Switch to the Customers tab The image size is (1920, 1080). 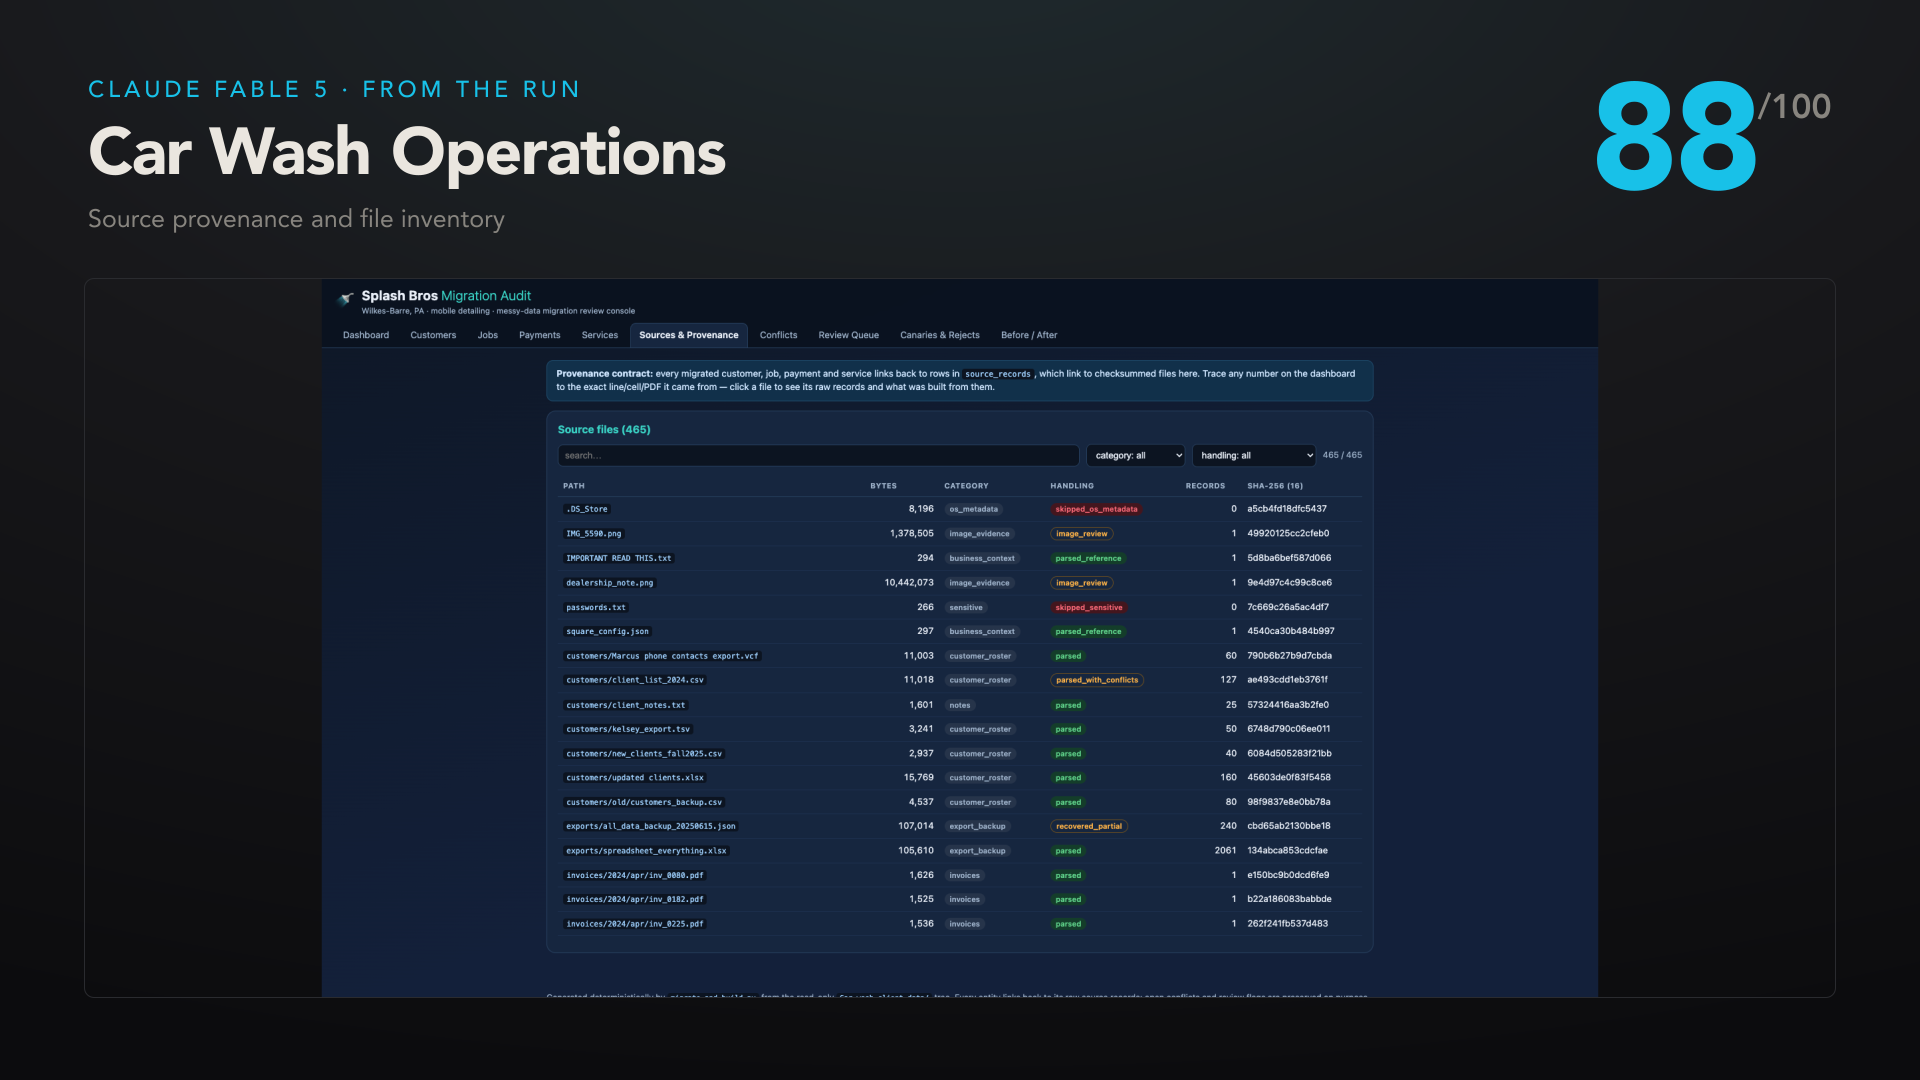[433, 335]
